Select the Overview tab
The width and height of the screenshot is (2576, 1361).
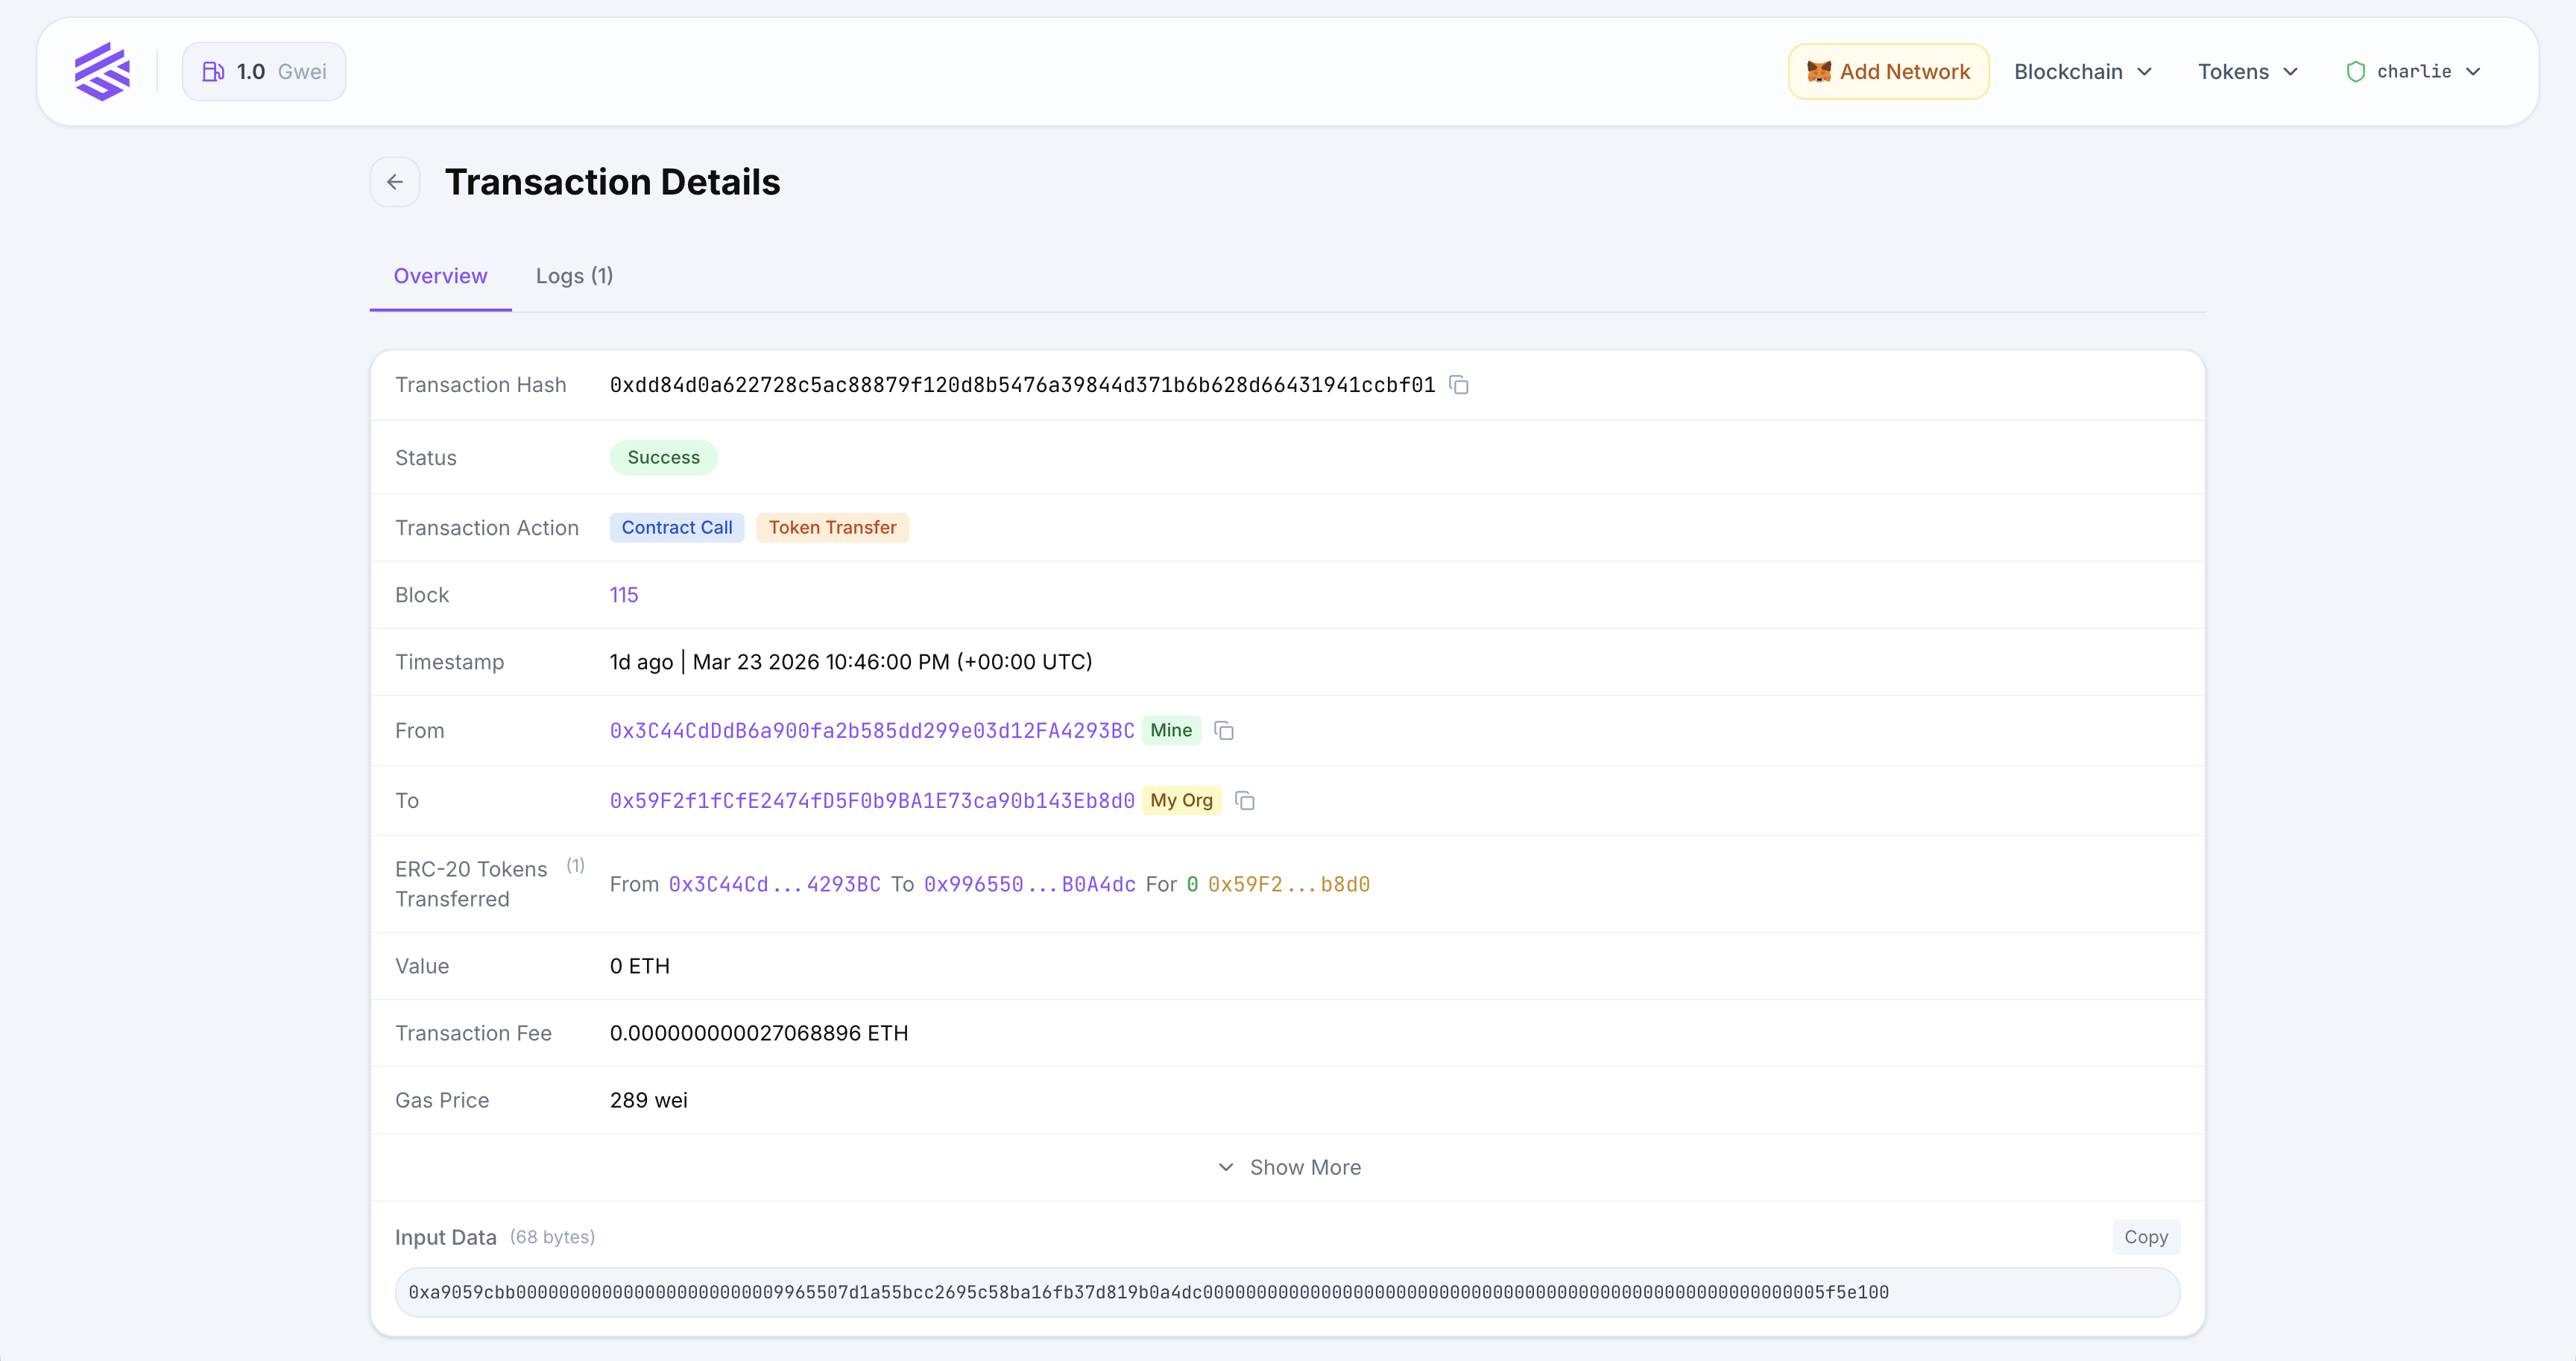pyautogui.click(x=440, y=276)
